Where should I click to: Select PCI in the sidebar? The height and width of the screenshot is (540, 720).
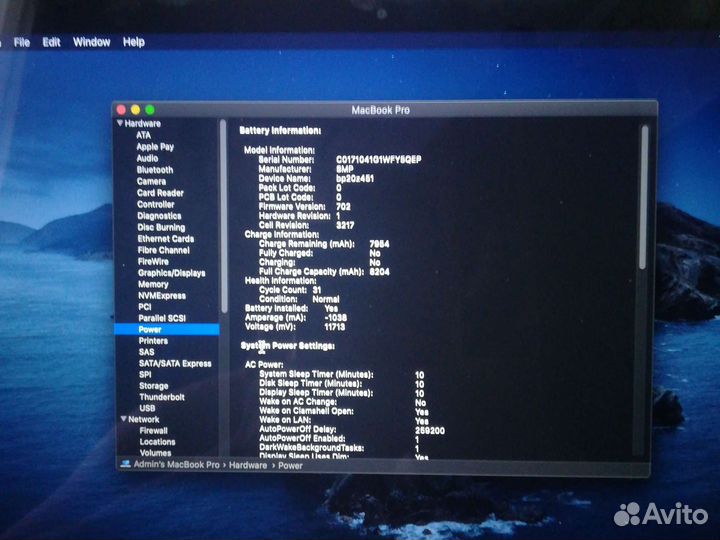coord(145,307)
